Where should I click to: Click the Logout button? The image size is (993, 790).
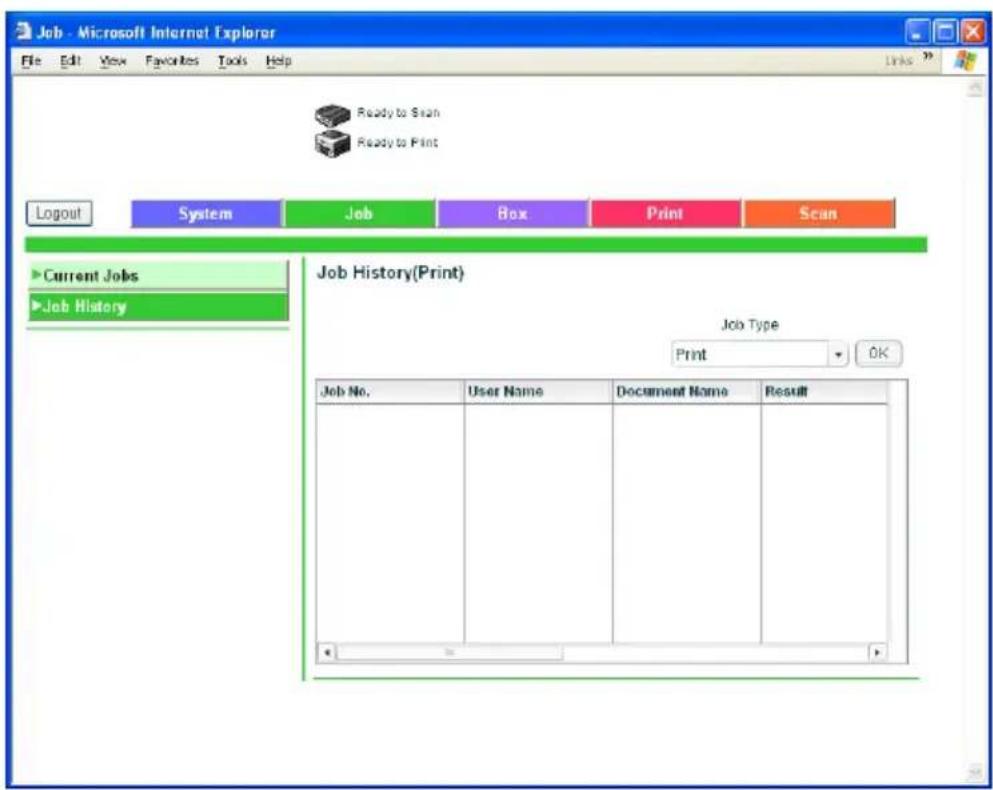pos(59,213)
